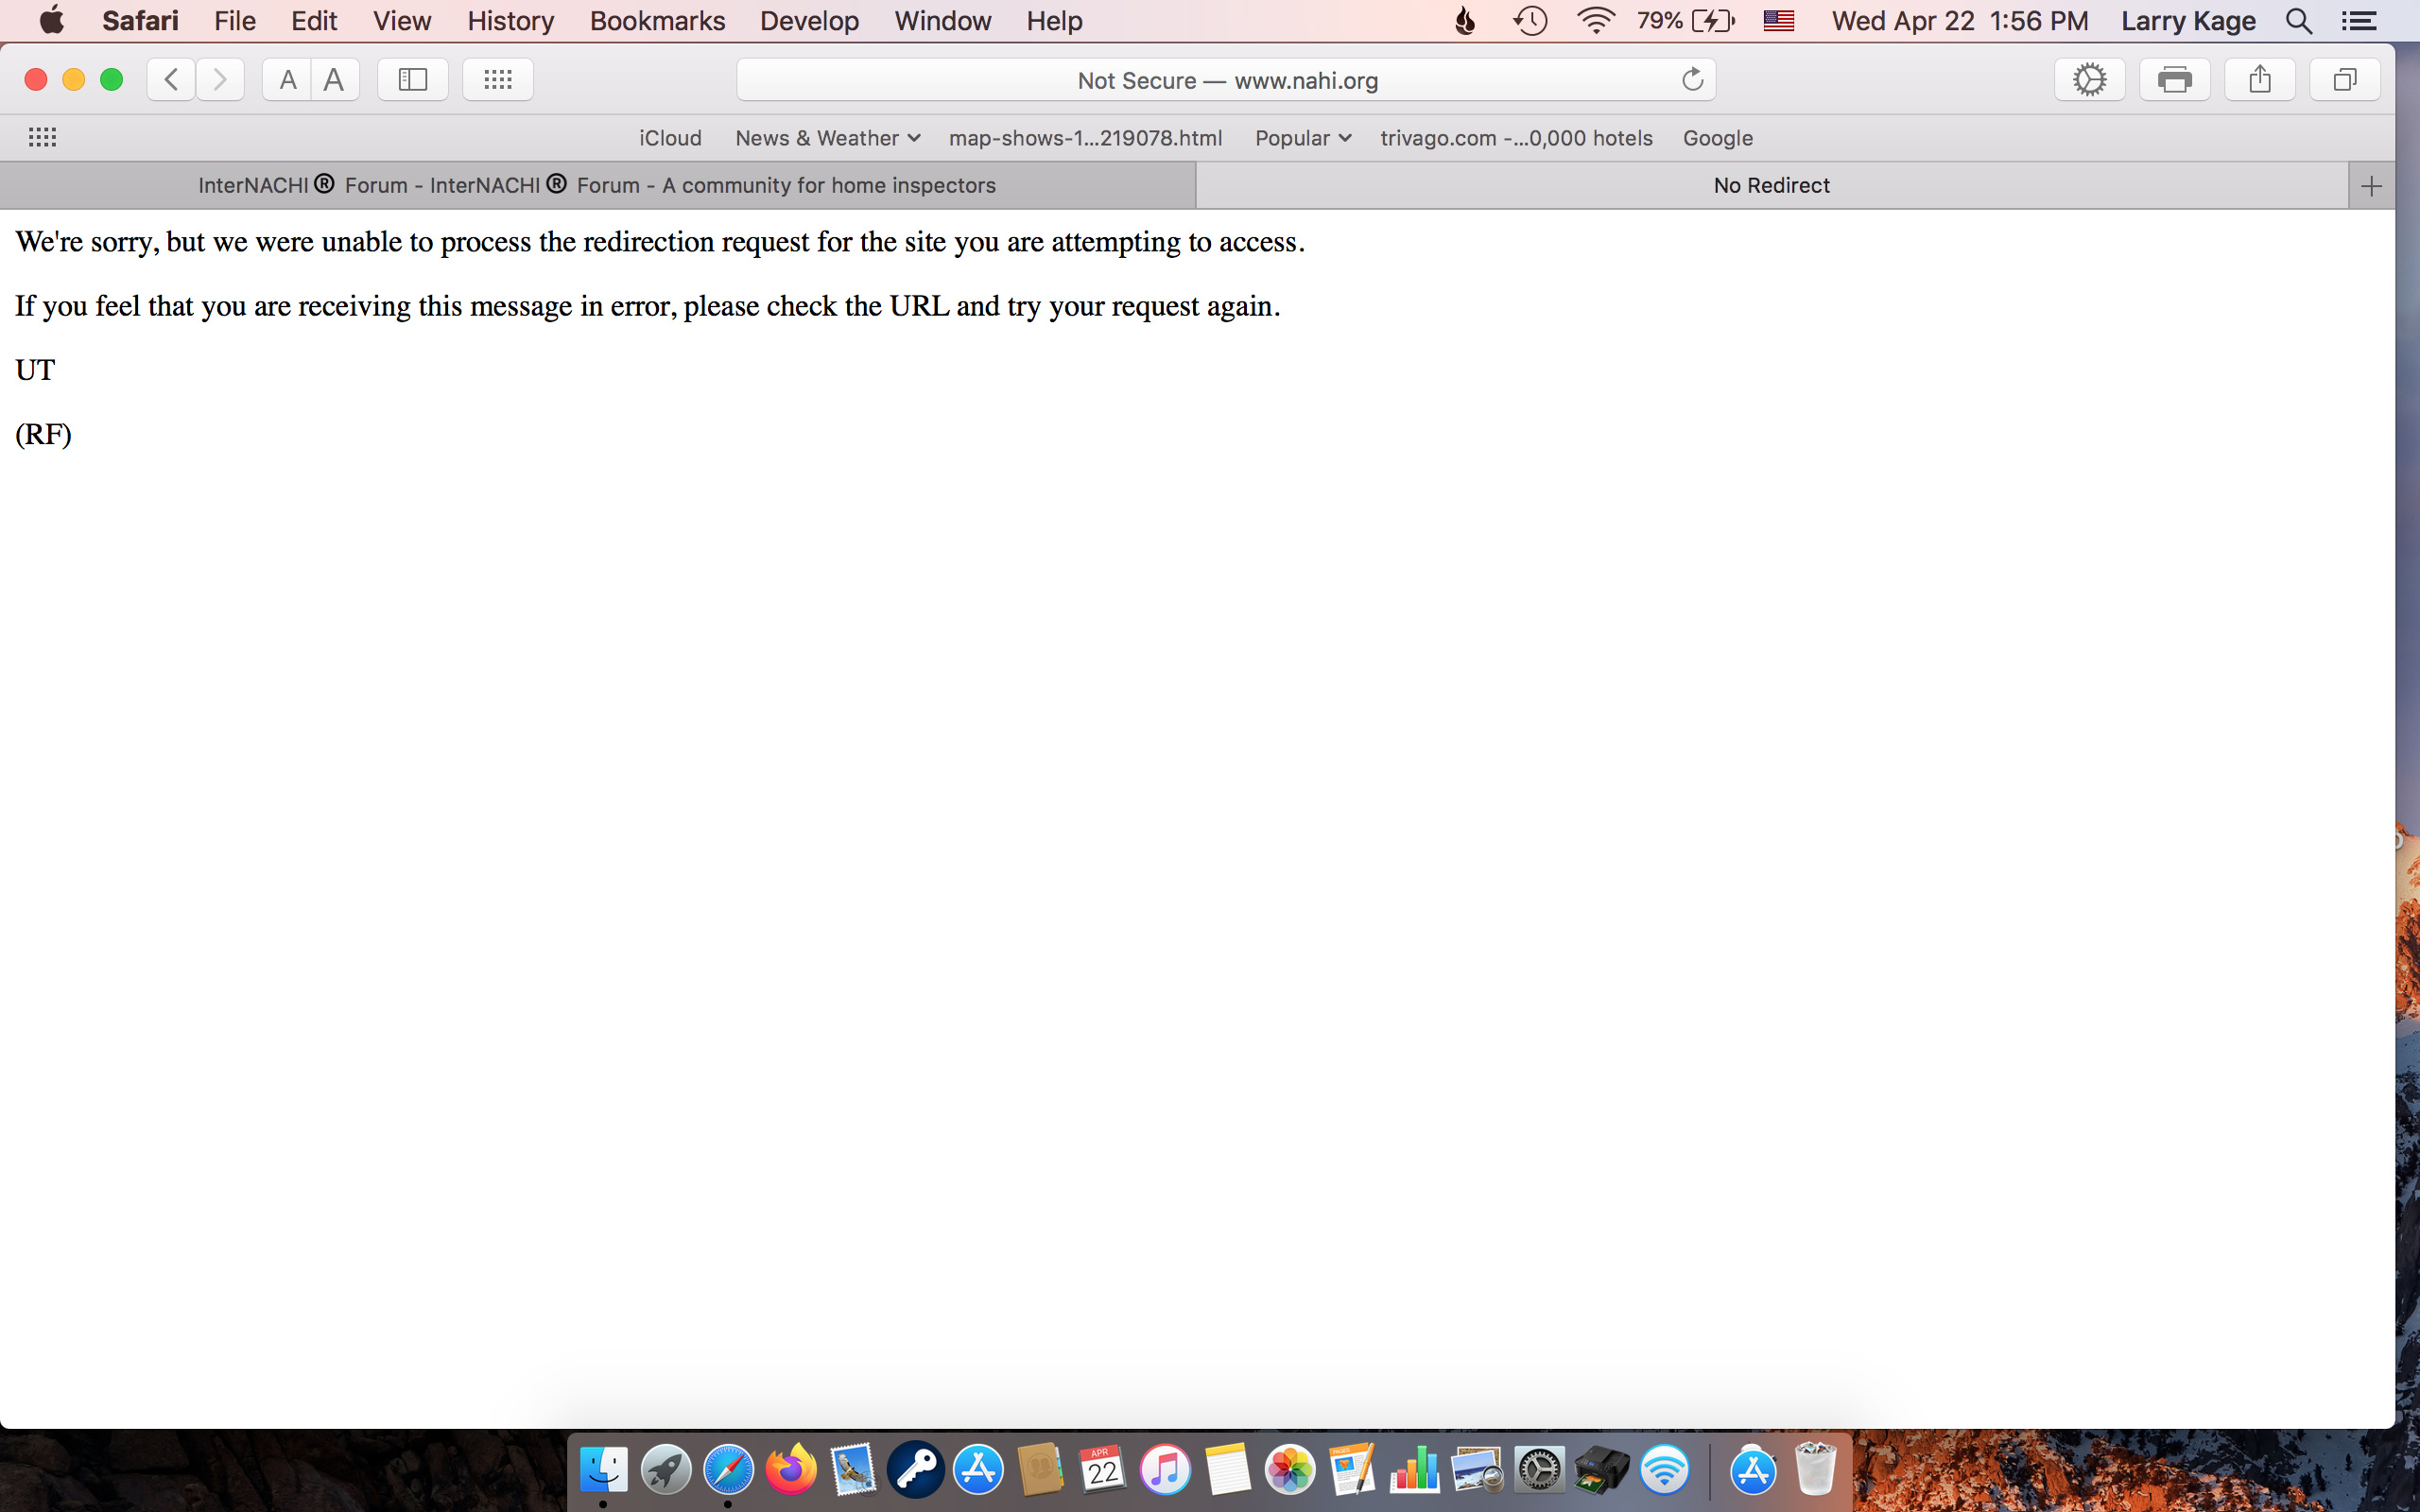
Task: Click the Print icon in toolbar
Action: tap(2174, 80)
